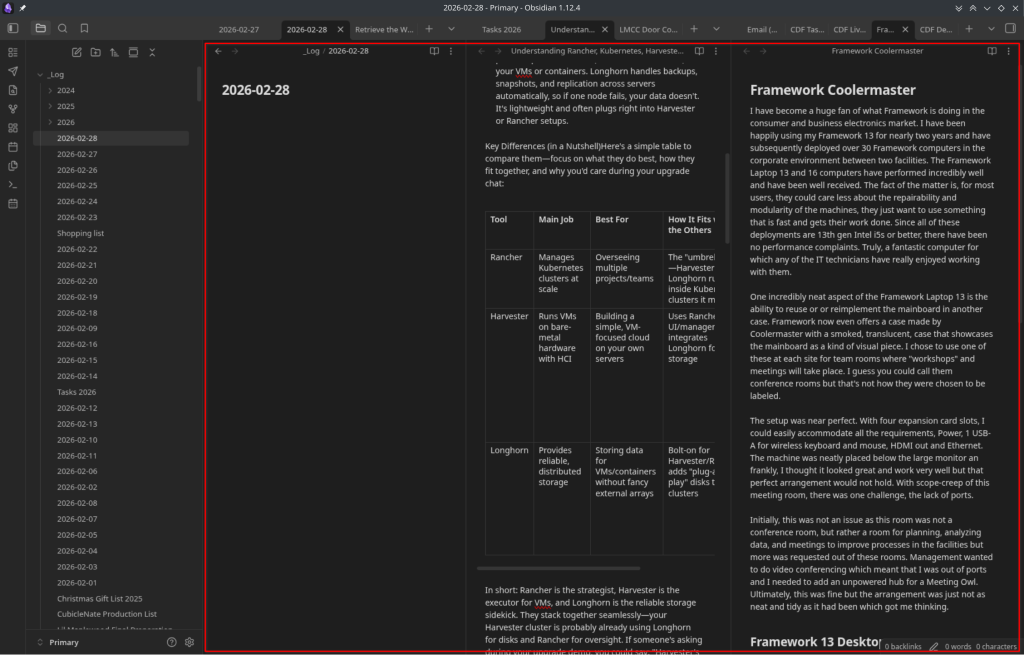Collapse all folders icon in explorer

tap(152, 52)
